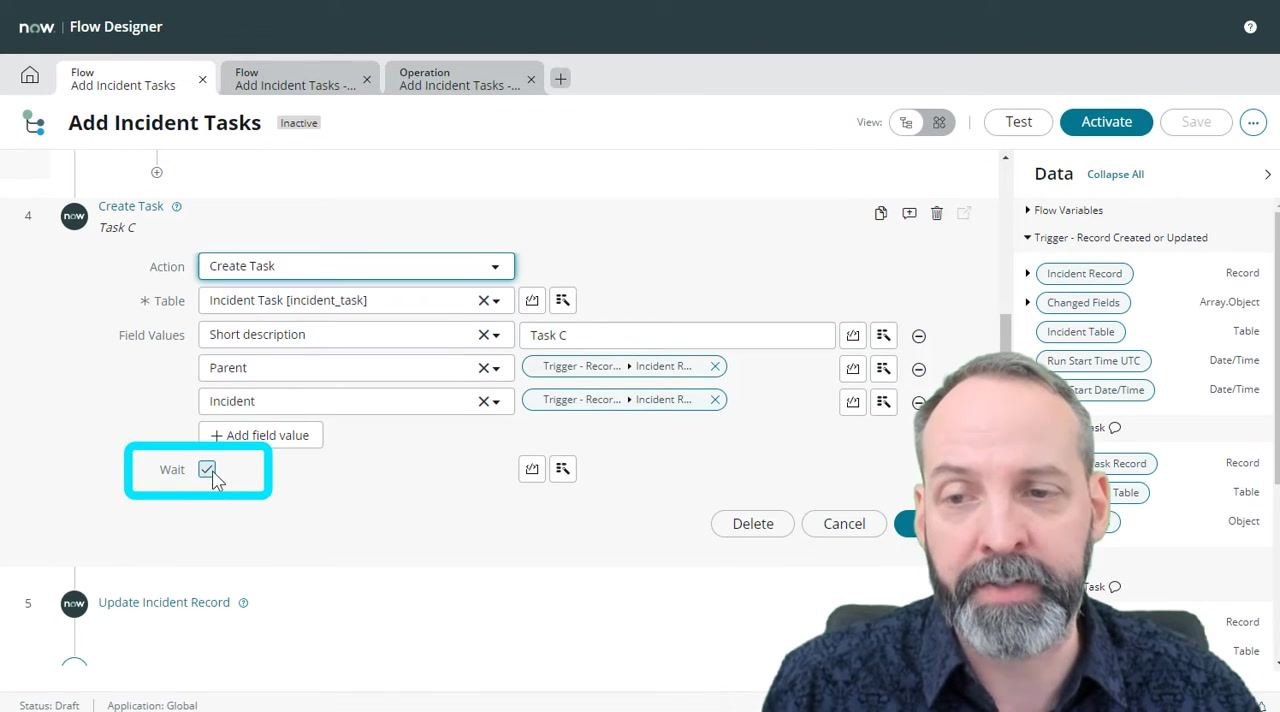Add a step with the plus circle
The width and height of the screenshot is (1280, 712).
click(157, 172)
